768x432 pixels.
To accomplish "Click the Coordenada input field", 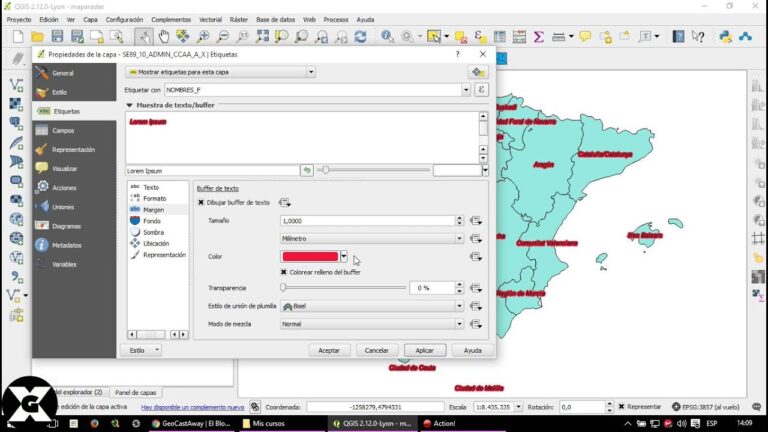I will [x=375, y=407].
